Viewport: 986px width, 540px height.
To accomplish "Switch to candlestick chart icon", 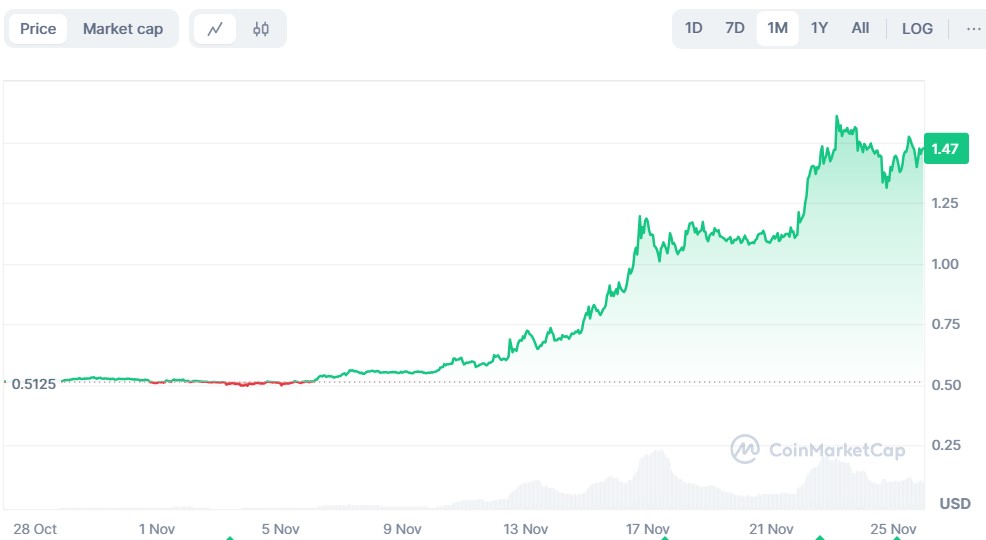I will point(261,29).
